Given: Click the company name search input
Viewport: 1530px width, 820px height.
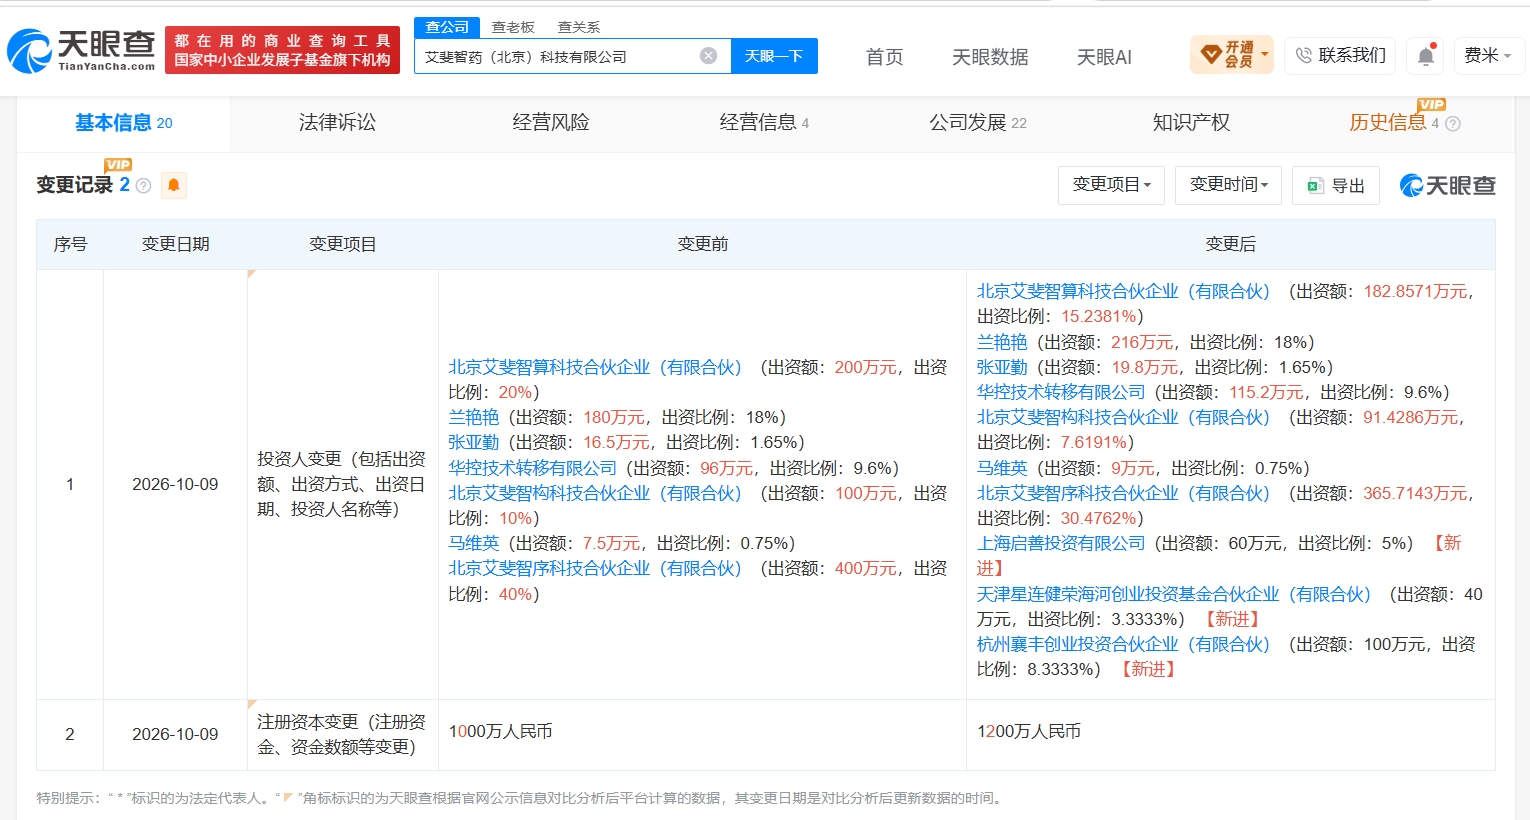Looking at the screenshot, I should 559,56.
